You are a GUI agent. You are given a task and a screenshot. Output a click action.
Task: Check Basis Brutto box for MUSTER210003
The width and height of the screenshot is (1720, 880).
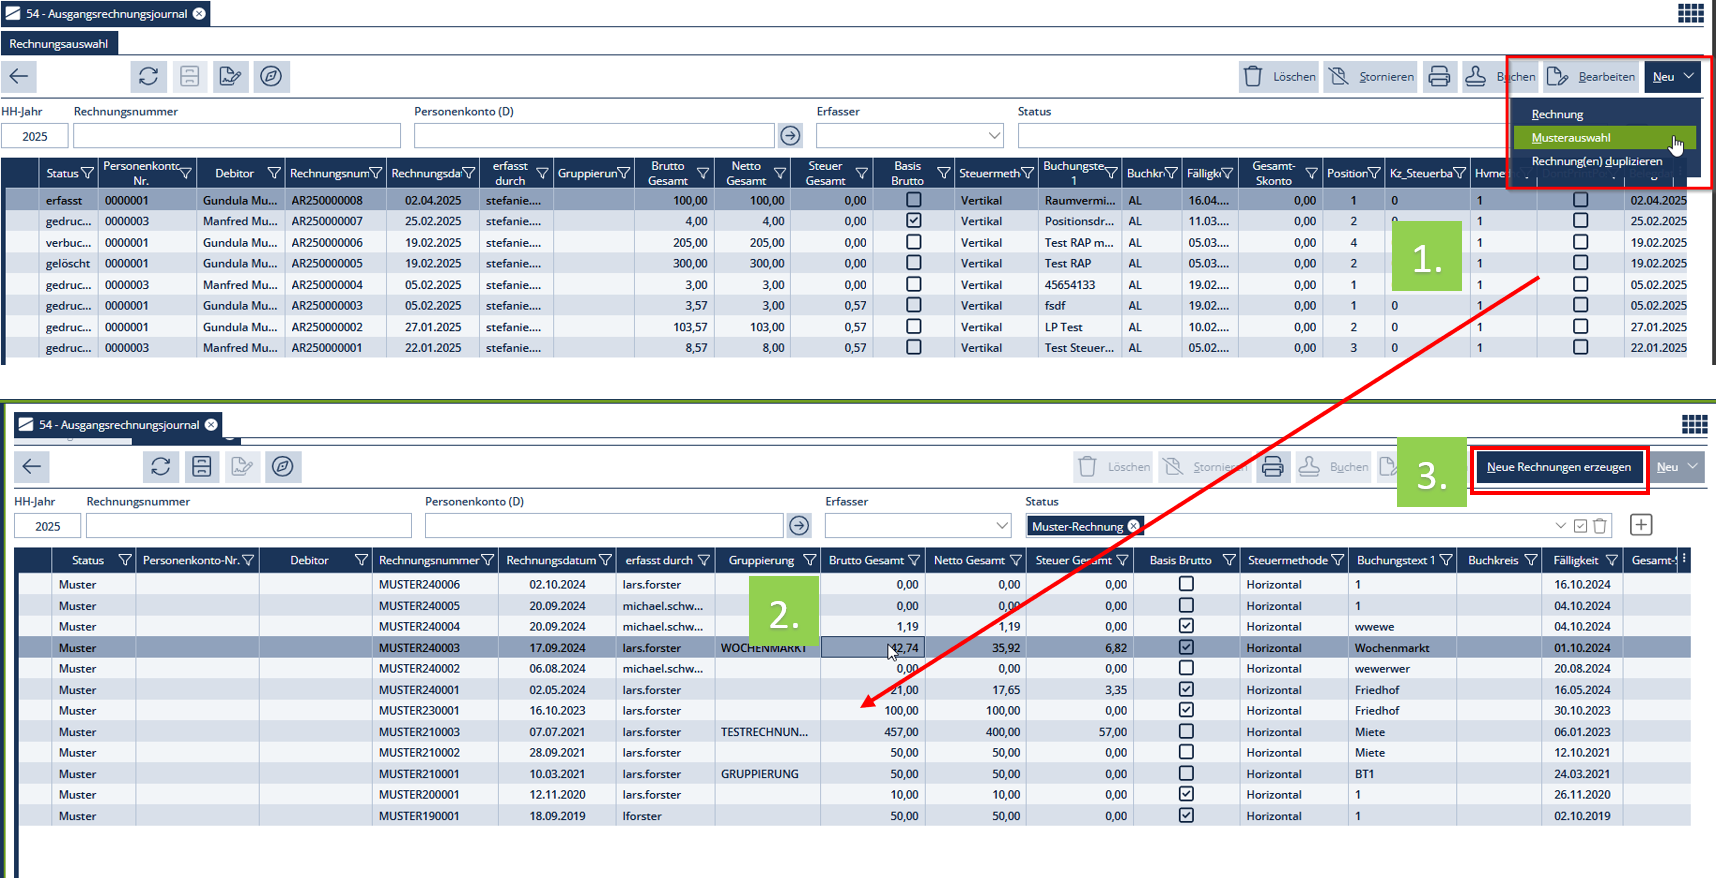(x=1186, y=732)
